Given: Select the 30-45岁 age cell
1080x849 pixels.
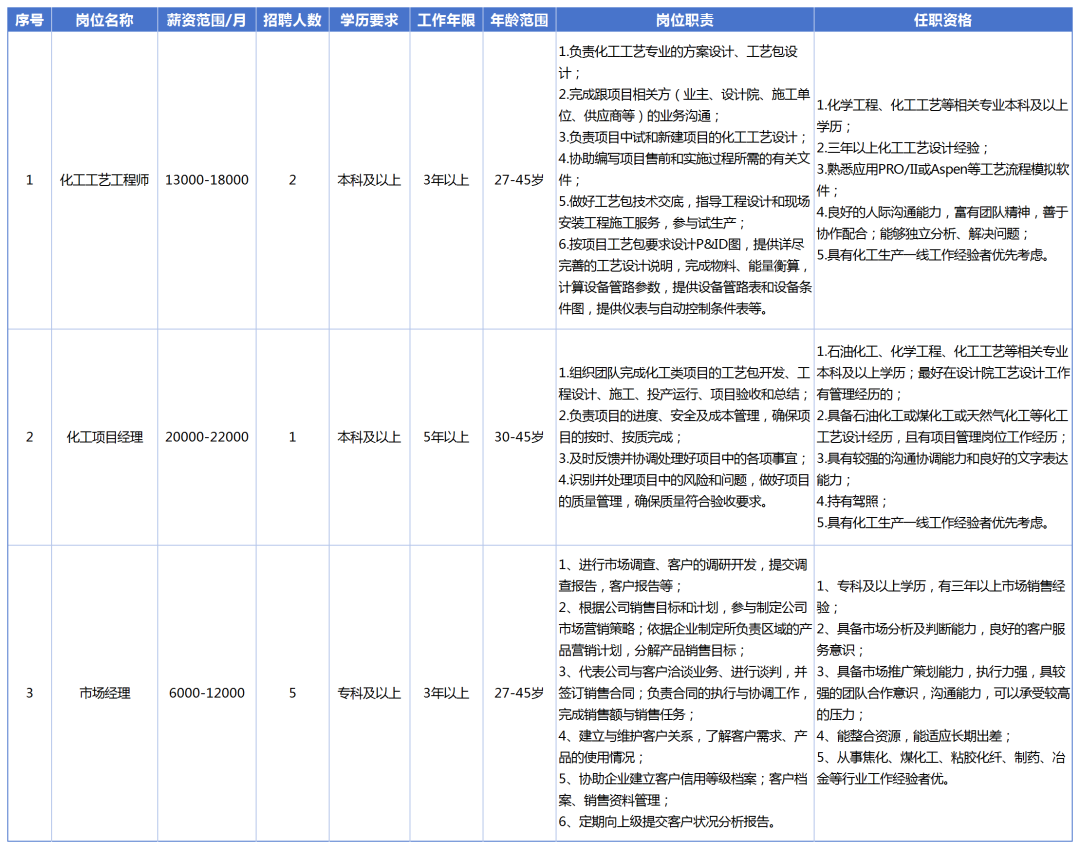Looking at the screenshot, I should pyautogui.click(x=519, y=437).
